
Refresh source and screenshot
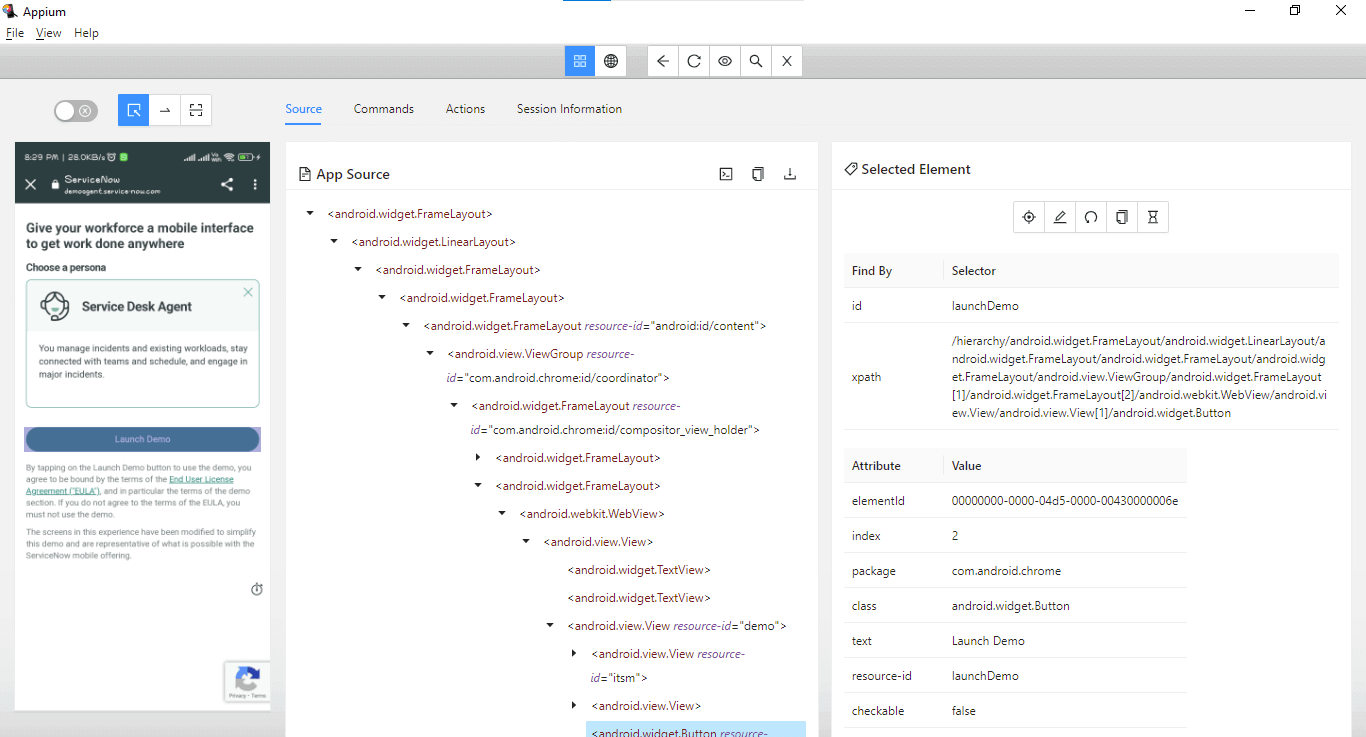(694, 61)
